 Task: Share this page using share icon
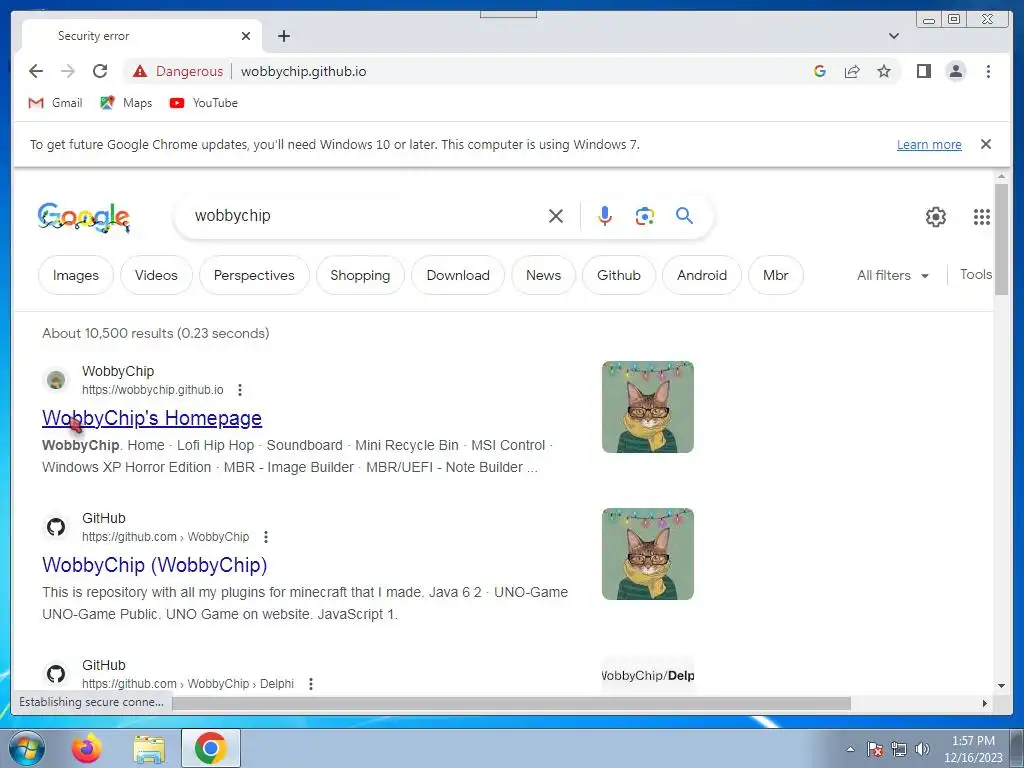[852, 71]
